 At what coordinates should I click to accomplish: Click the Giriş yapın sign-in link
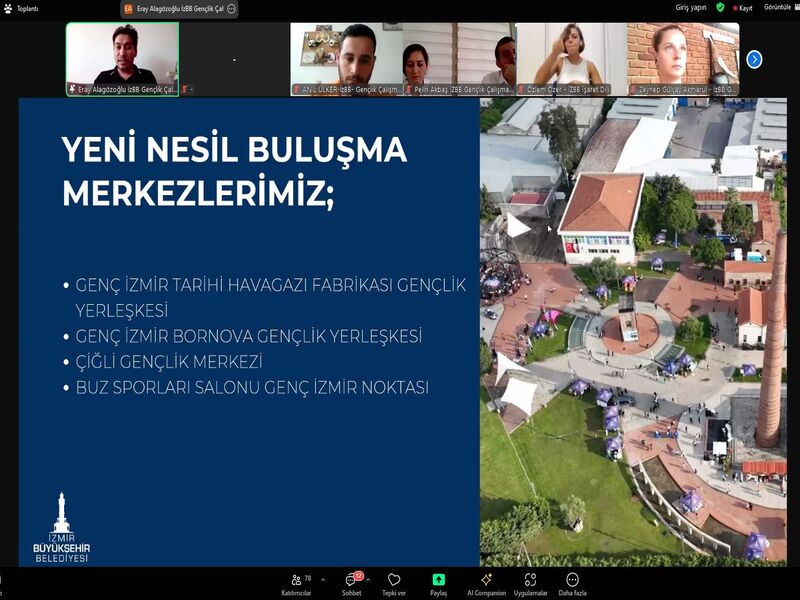click(691, 7)
